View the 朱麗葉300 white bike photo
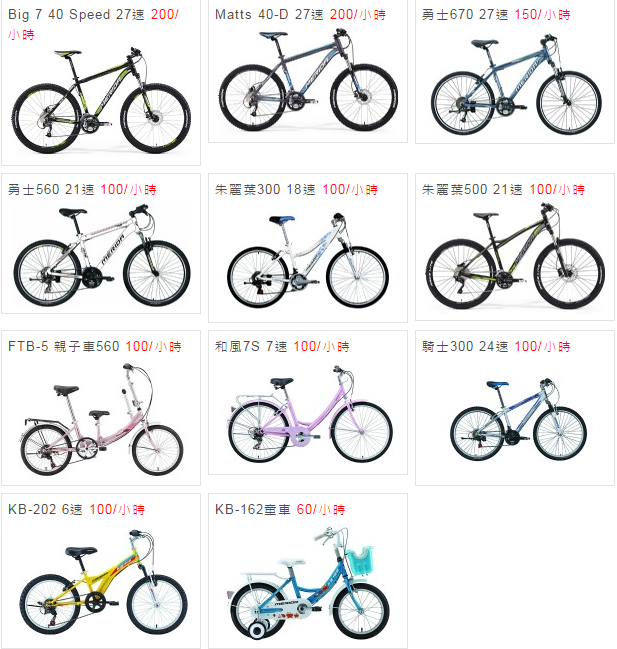The image size is (617, 649). point(308,261)
